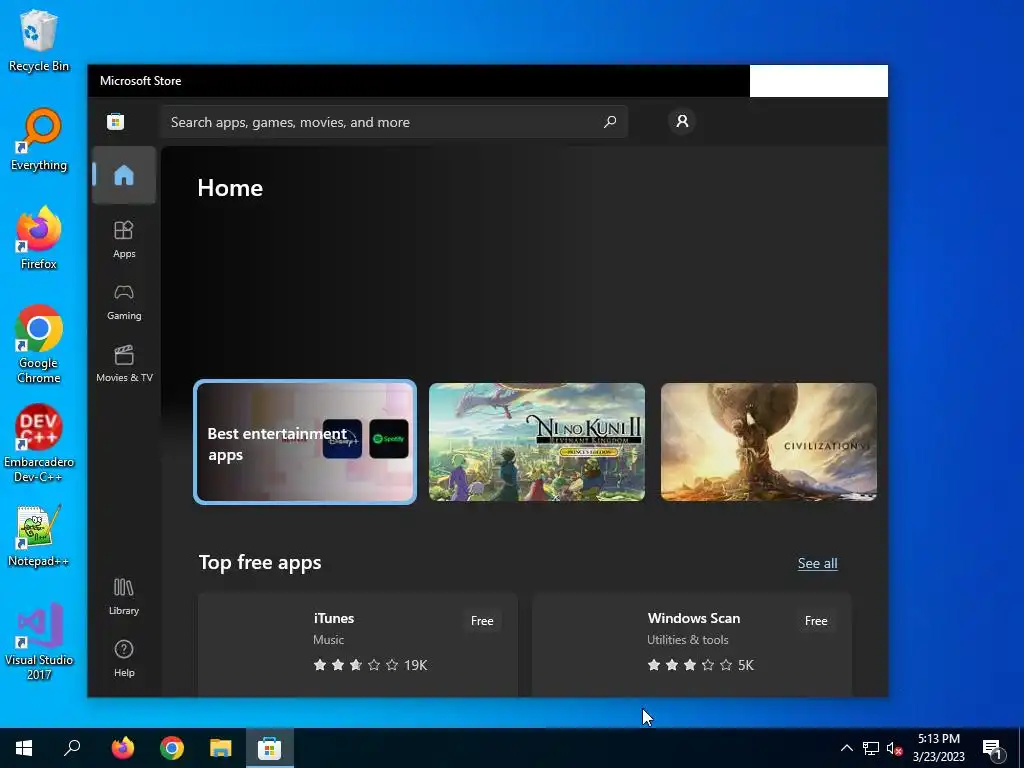Click the muted volume tray icon
Screen dimensions: 1024x768
[x=895, y=748]
